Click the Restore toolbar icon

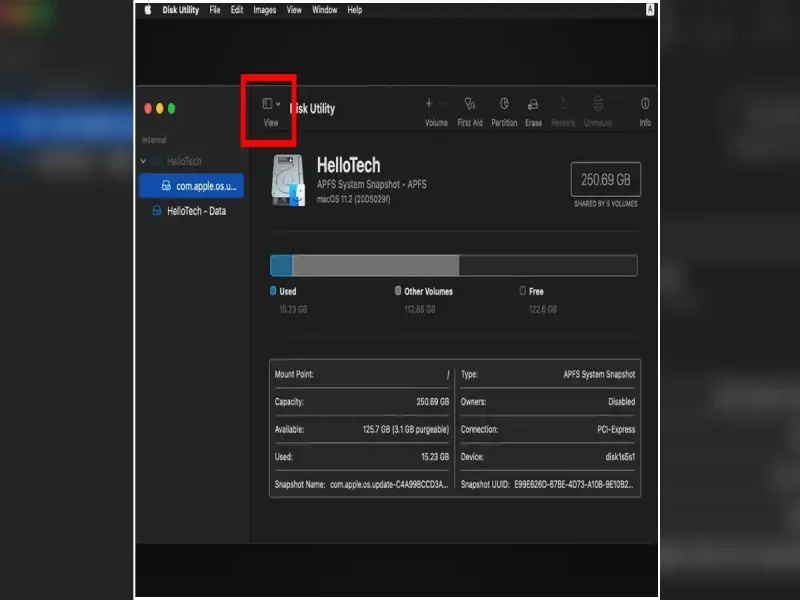563,104
